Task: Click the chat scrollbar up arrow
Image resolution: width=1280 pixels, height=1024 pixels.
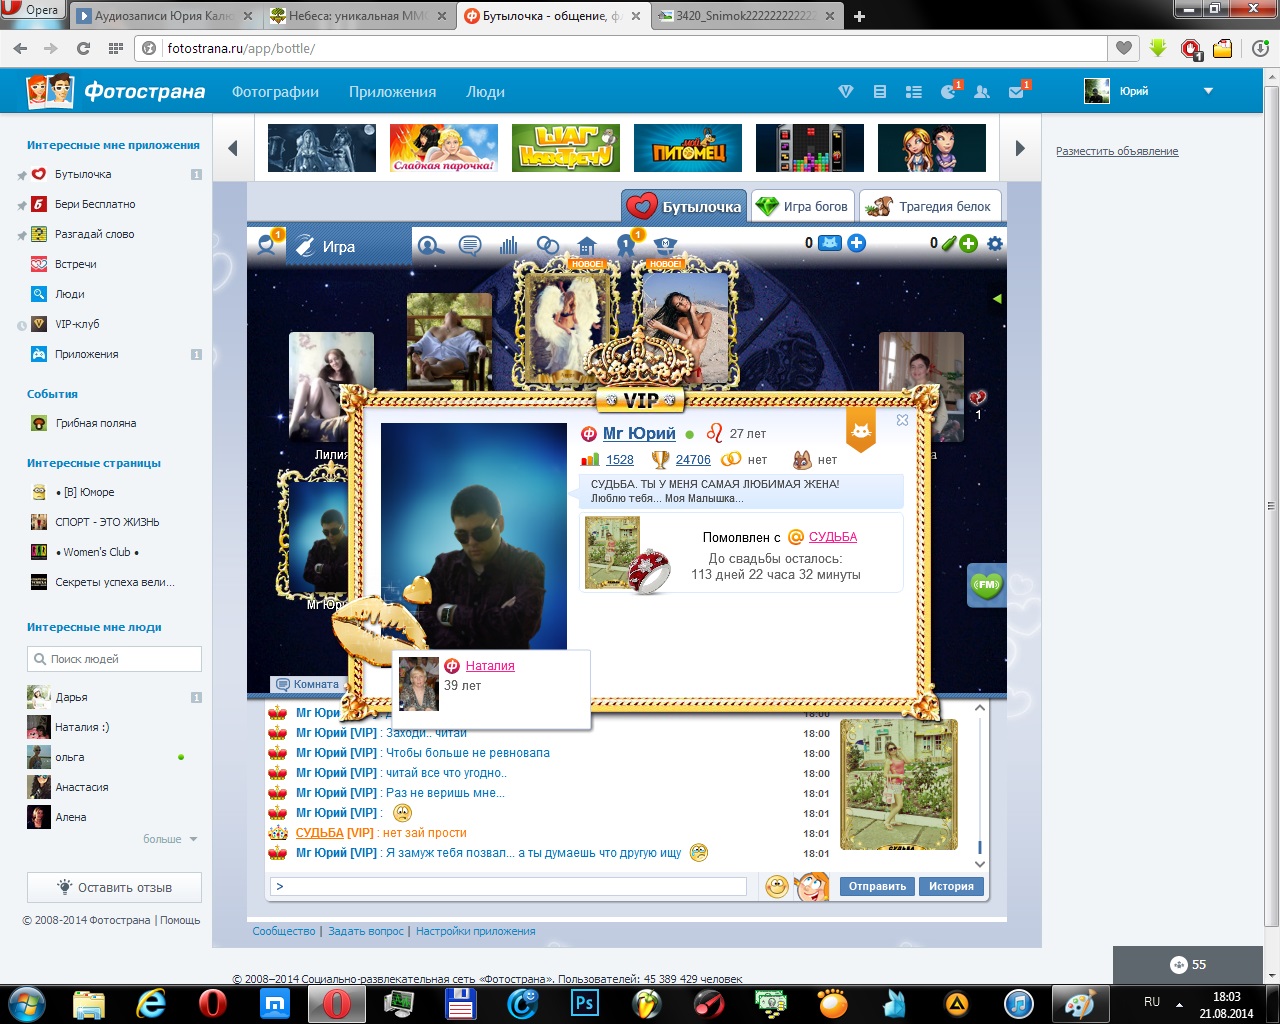Action: [980, 708]
